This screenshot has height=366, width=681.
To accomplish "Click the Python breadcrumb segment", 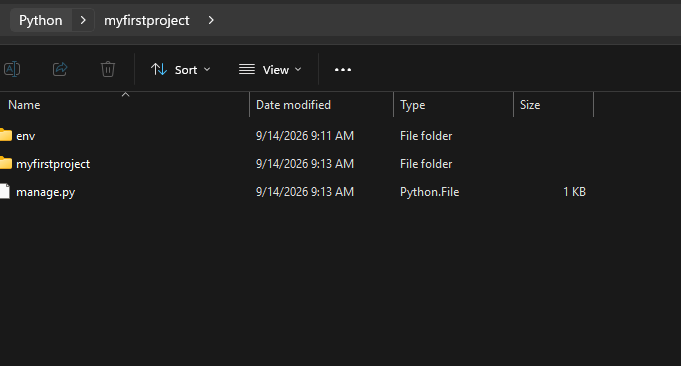I will click(x=40, y=20).
